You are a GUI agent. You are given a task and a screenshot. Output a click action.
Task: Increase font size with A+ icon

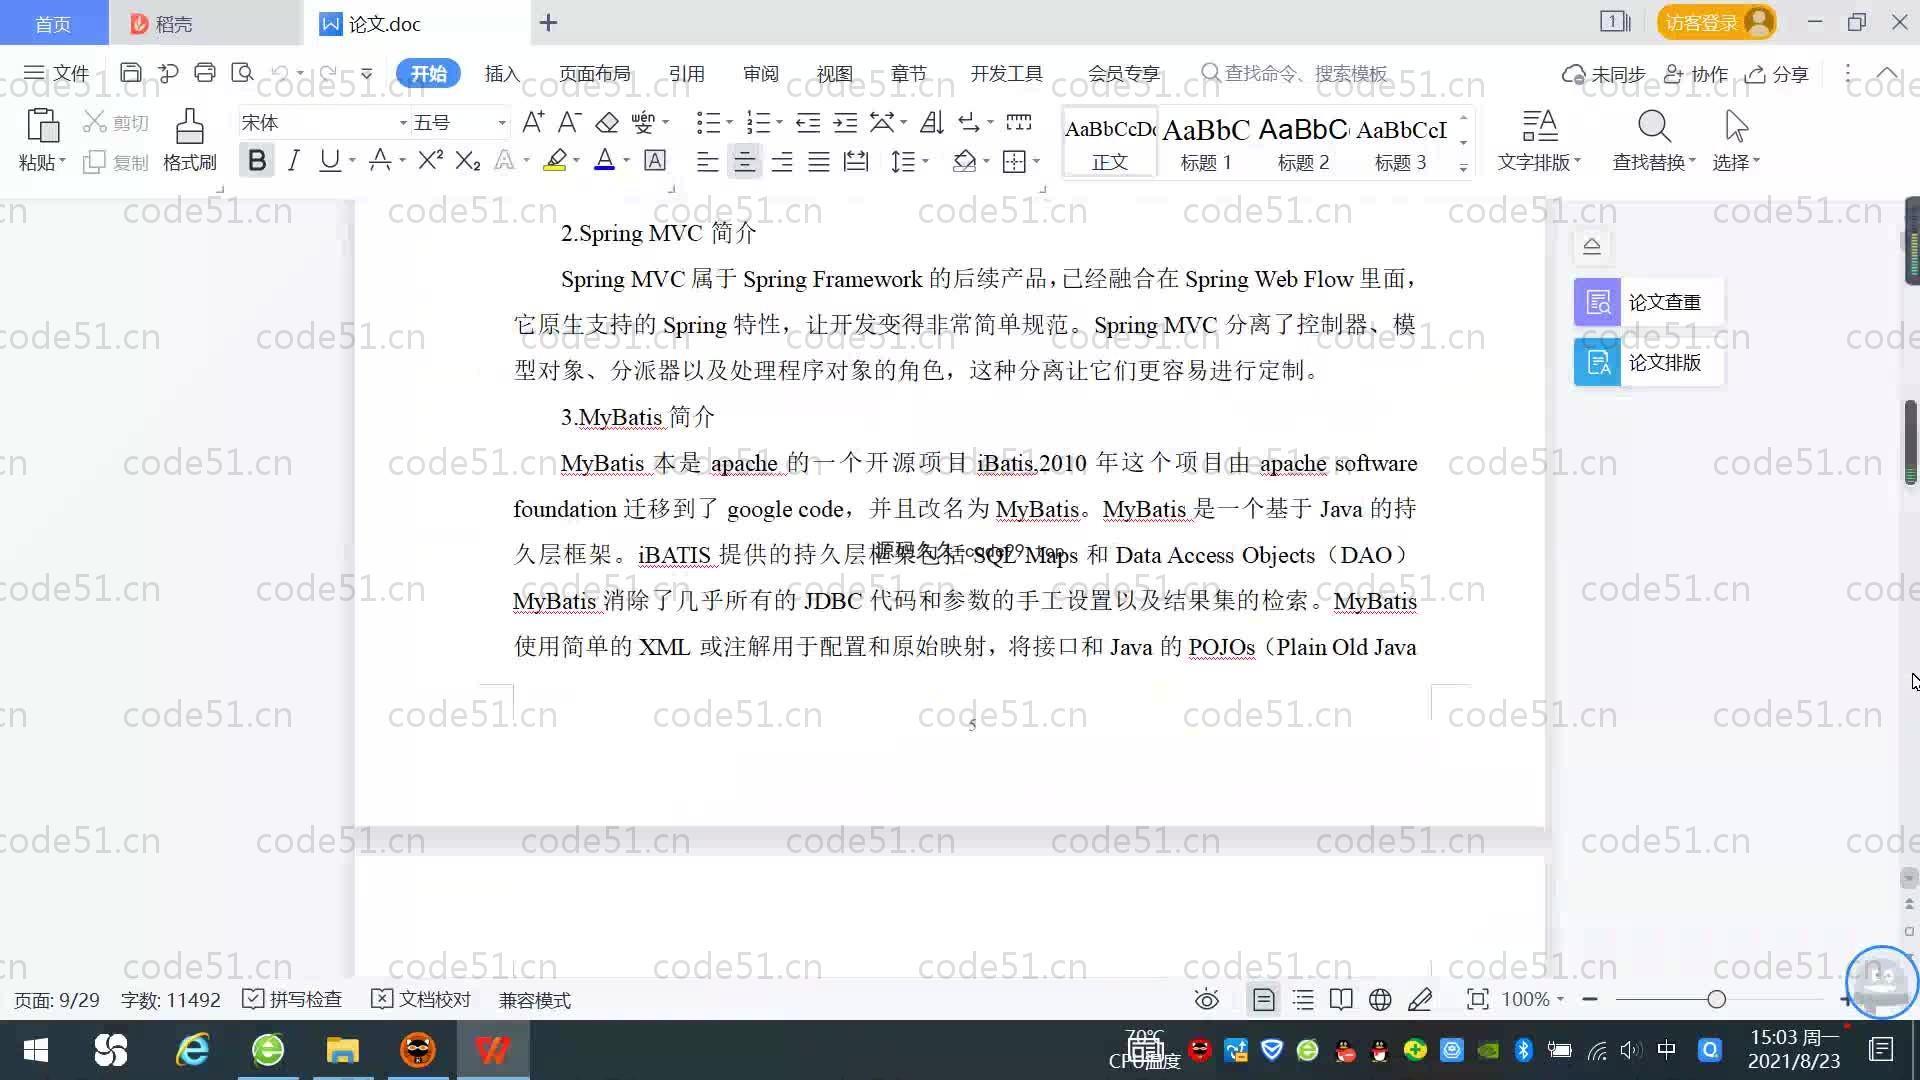(x=533, y=122)
